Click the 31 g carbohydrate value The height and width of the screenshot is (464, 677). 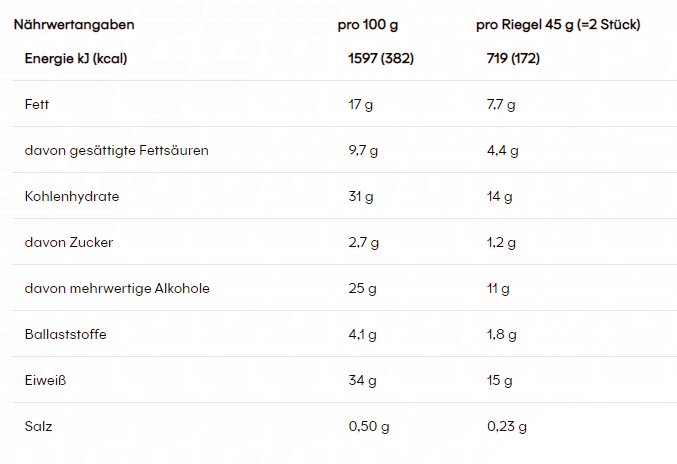tap(361, 197)
